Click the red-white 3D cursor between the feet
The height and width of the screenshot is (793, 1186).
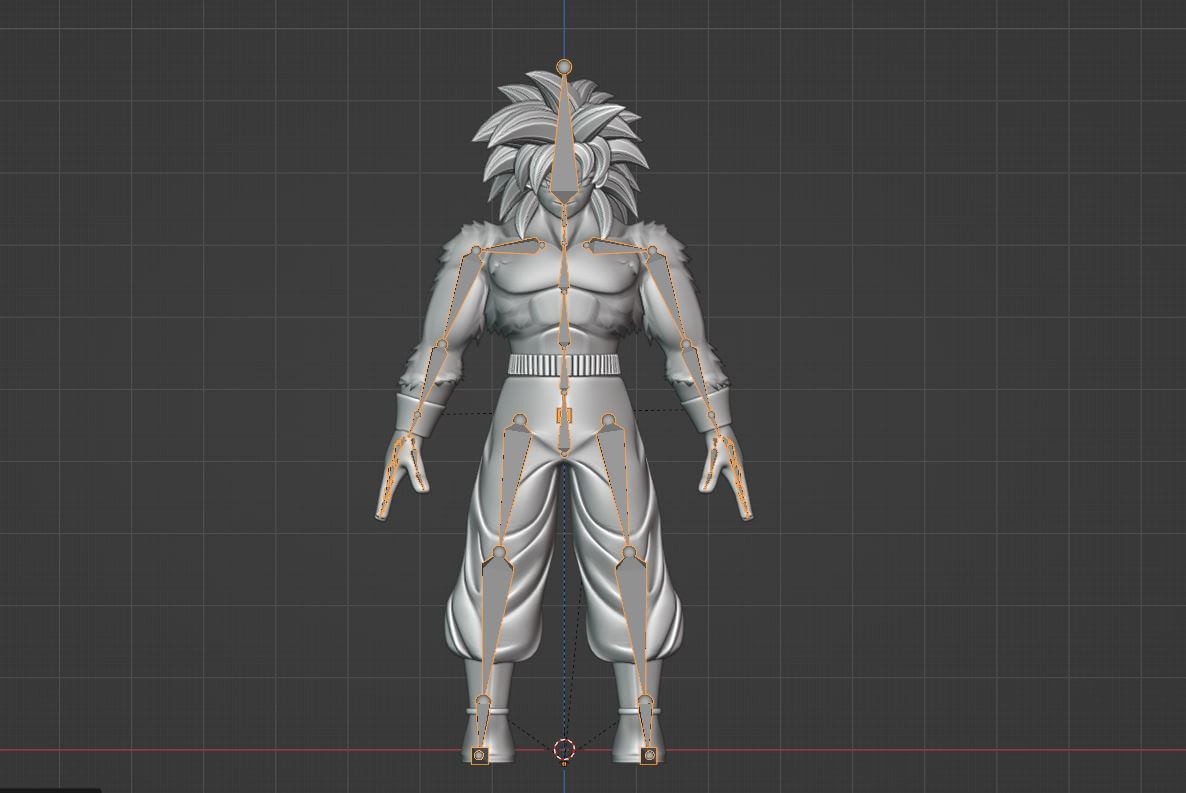click(564, 750)
